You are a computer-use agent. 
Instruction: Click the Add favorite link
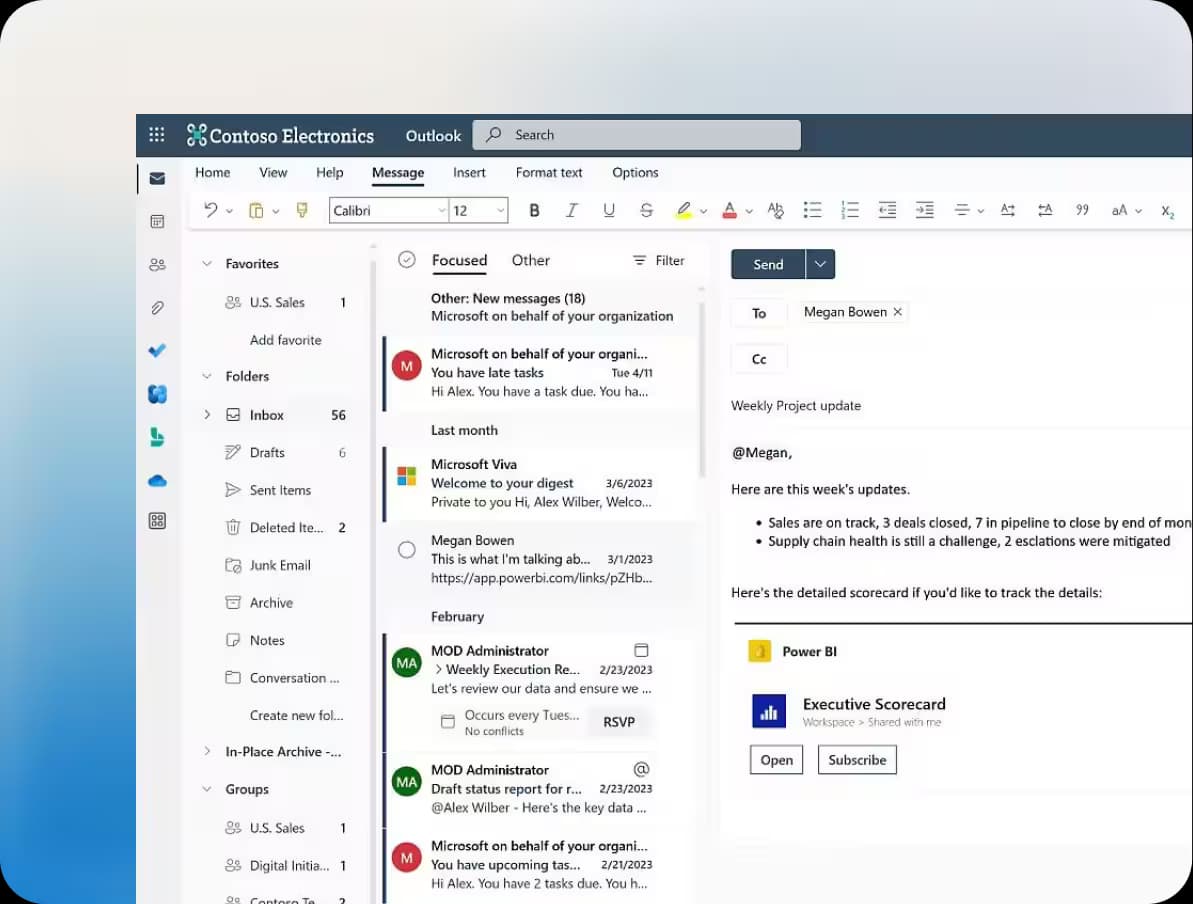click(285, 340)
